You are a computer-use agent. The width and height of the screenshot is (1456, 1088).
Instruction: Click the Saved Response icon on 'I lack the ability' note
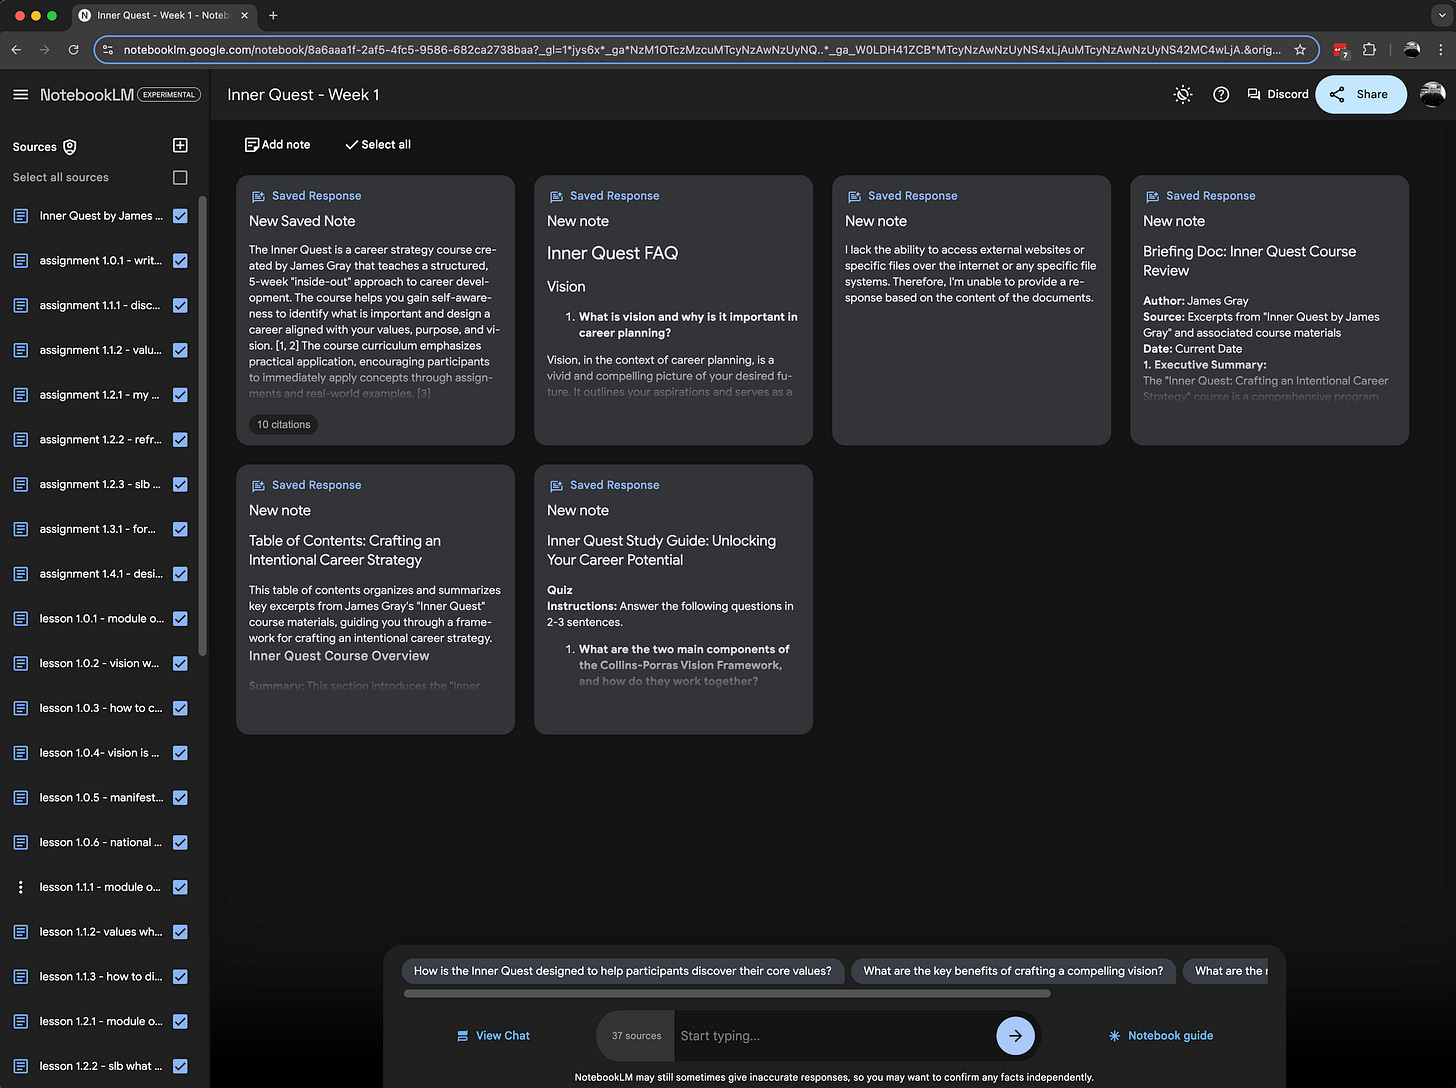854,196
